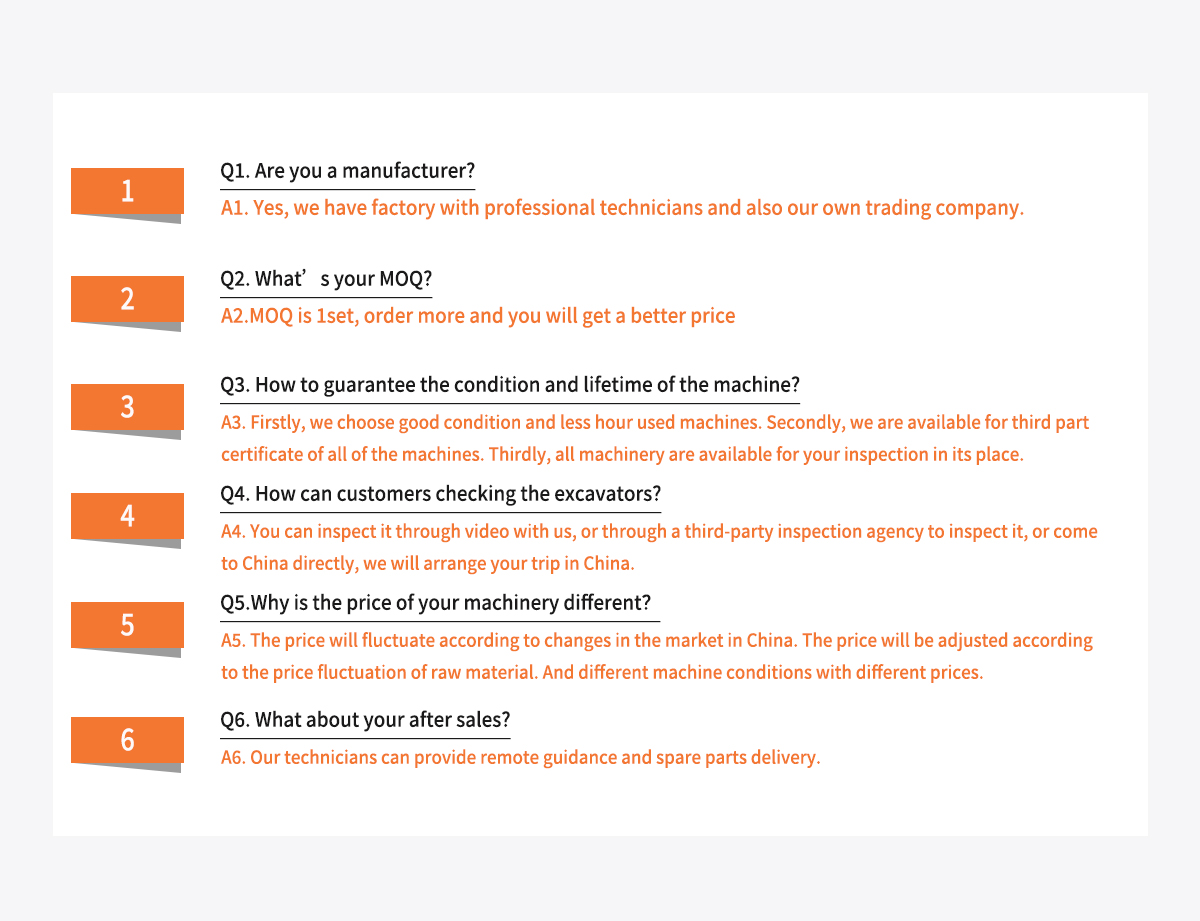Screen dimensions: 1200x921
Task: Click answer A2 about MOQ being 1set
Action: (x=478, y=317)
